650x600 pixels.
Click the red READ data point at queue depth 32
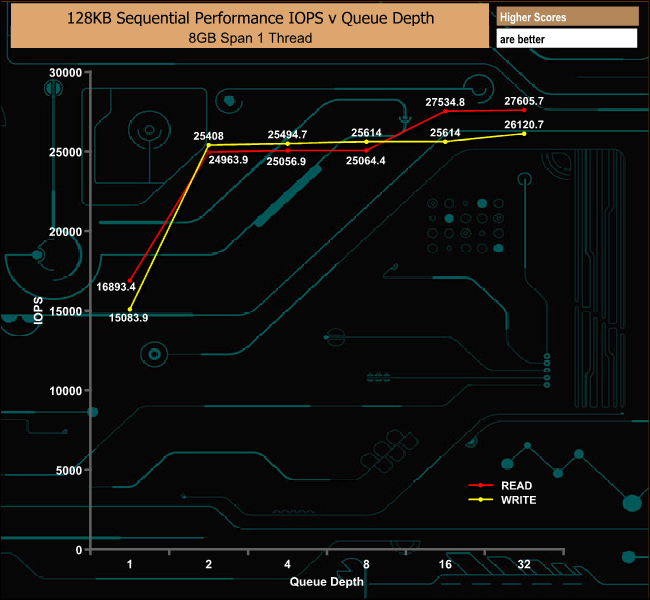[x=524, y=110]
